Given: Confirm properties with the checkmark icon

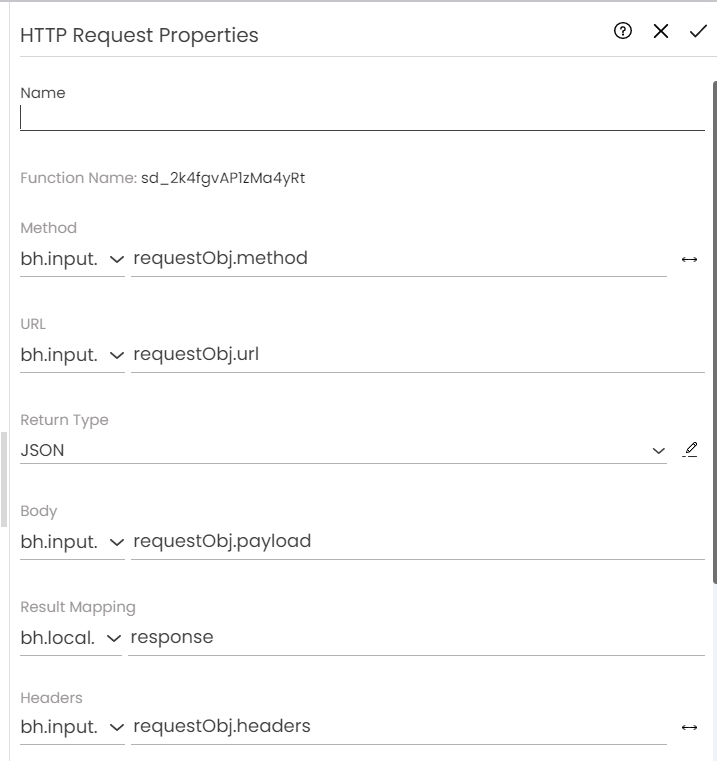Looking at the screenshot, I should click(x=698, y=31).
